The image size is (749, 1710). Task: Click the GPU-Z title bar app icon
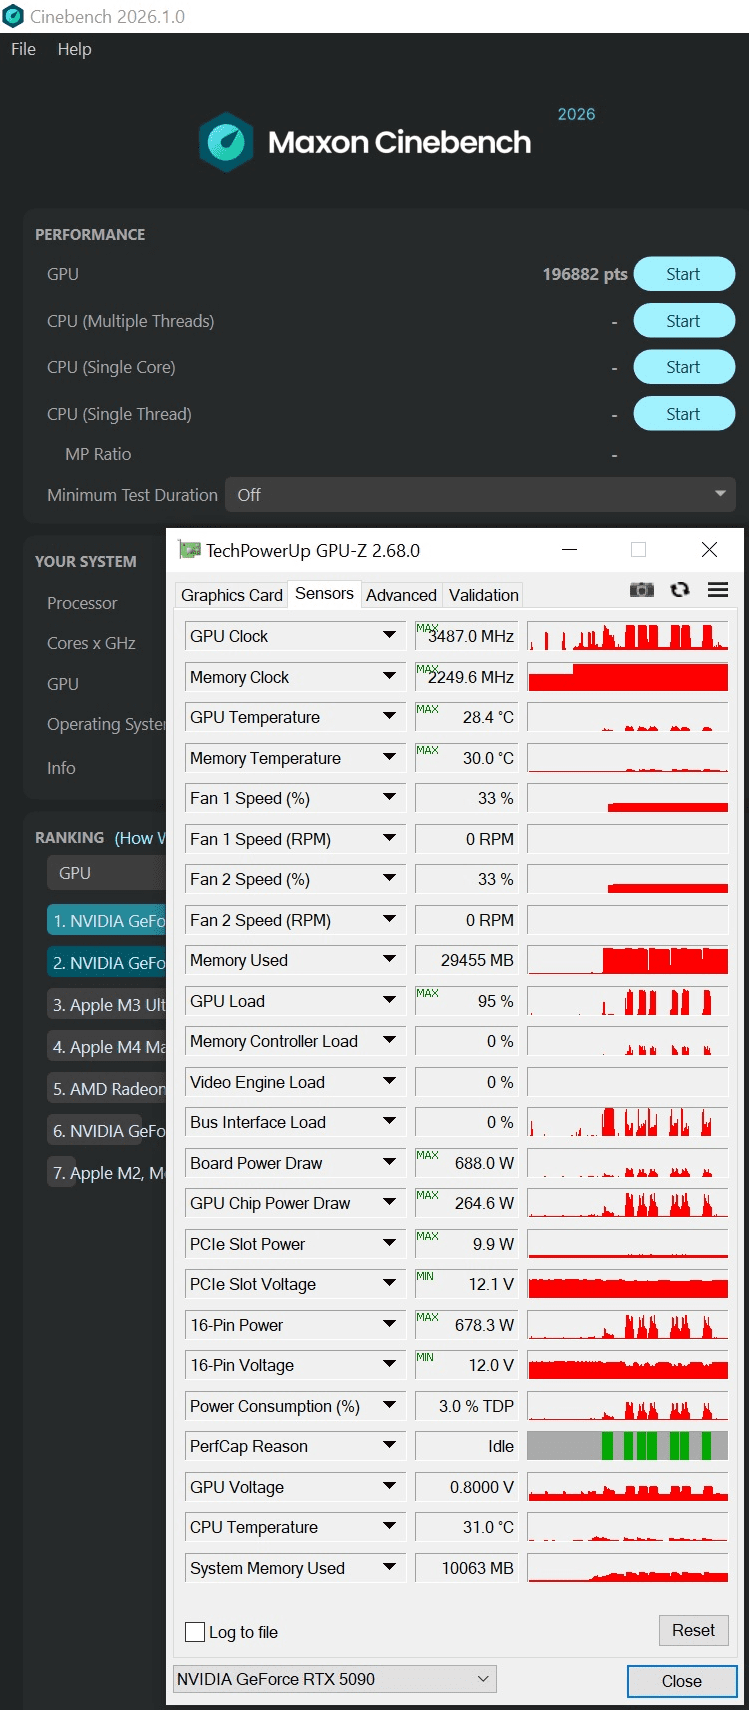[x=189, y=550]
